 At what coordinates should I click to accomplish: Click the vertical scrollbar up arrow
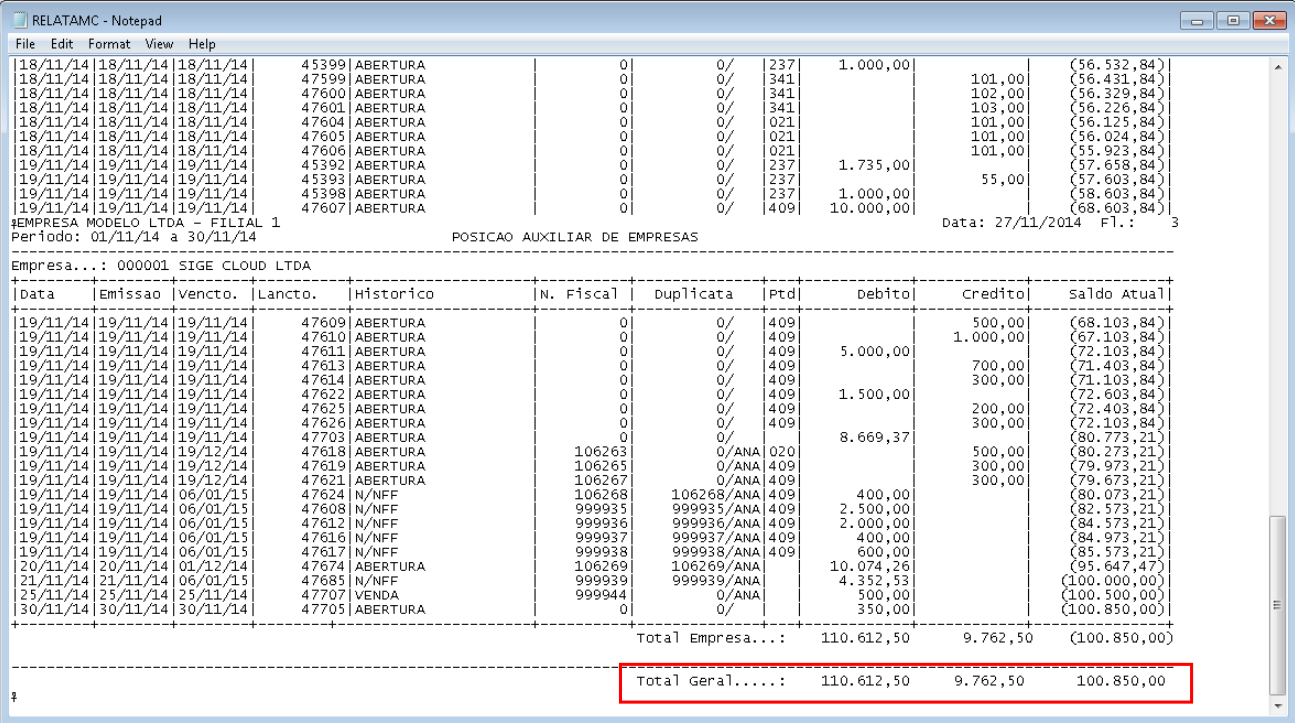pyautogui.click(x=1276, y=67)
